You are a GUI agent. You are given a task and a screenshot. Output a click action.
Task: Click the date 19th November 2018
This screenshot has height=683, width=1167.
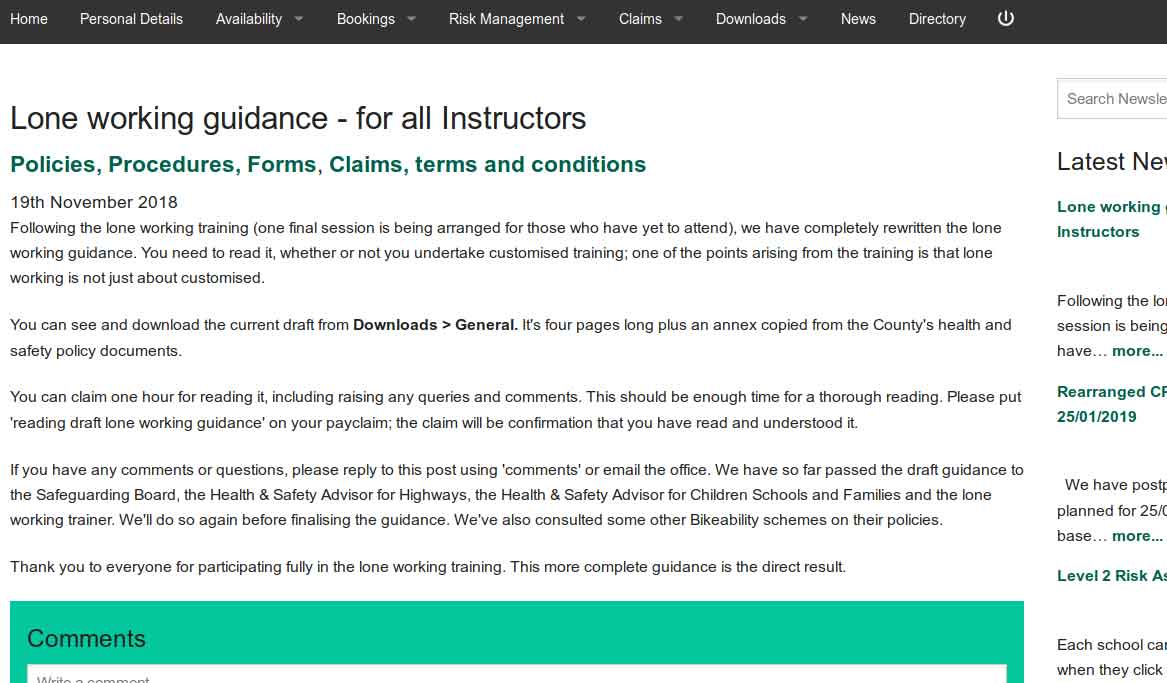tap(94, 202)
